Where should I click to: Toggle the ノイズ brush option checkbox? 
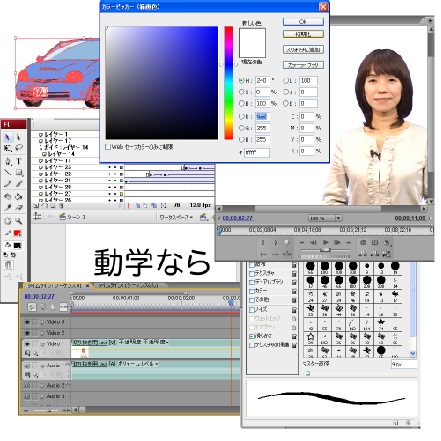pyautogui.click(x=252, y=309)
